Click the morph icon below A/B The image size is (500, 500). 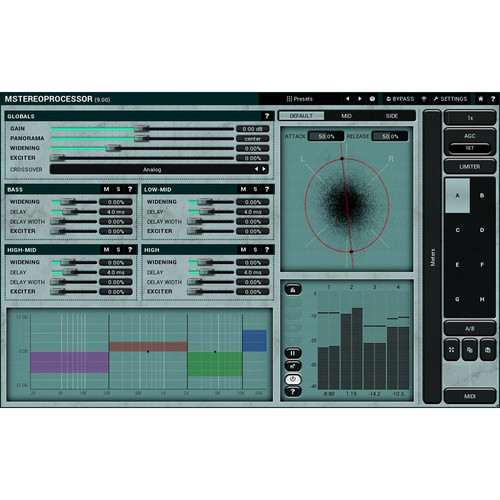452,350
